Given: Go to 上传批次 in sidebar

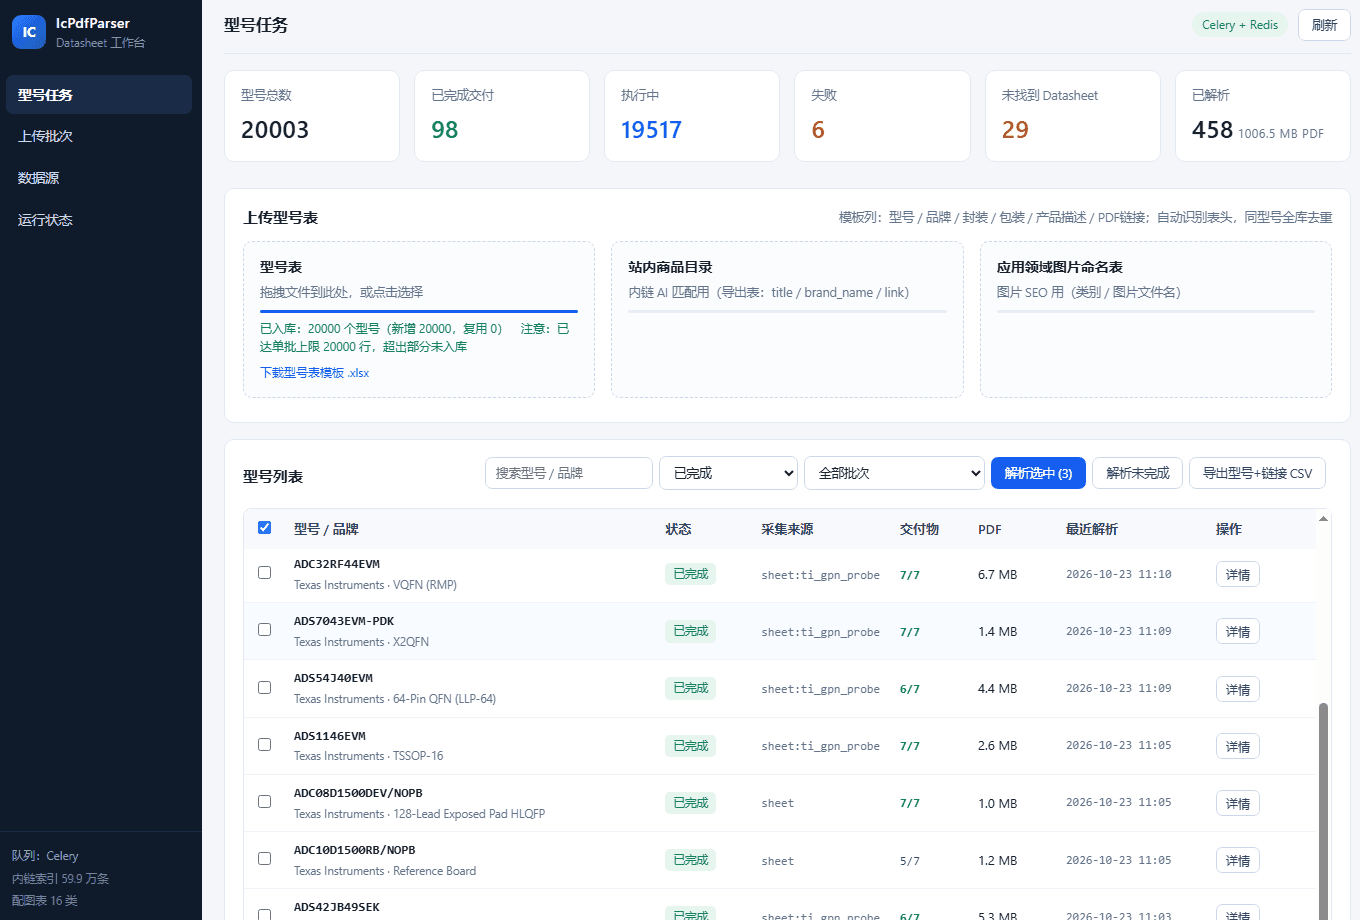Looking at the screenshot, I should tap(99, 136).
